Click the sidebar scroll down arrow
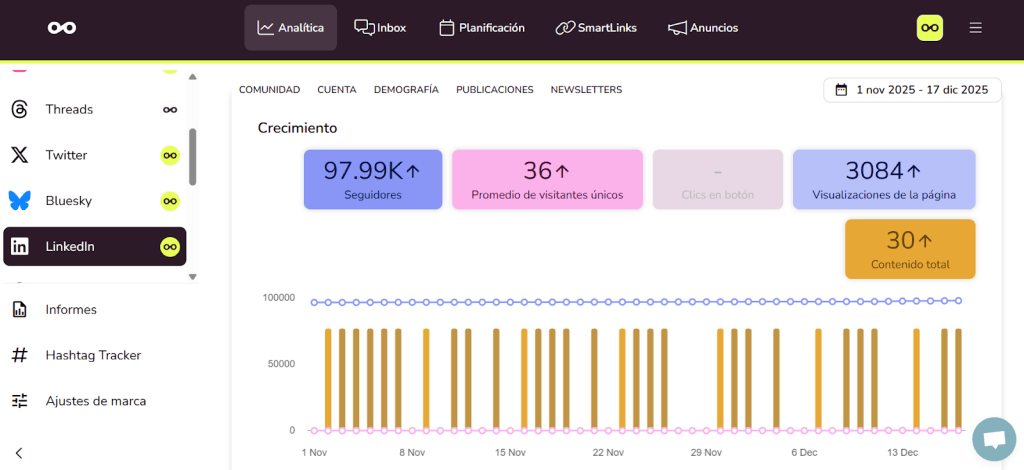 pyautogui.click(x=193, y=277)
